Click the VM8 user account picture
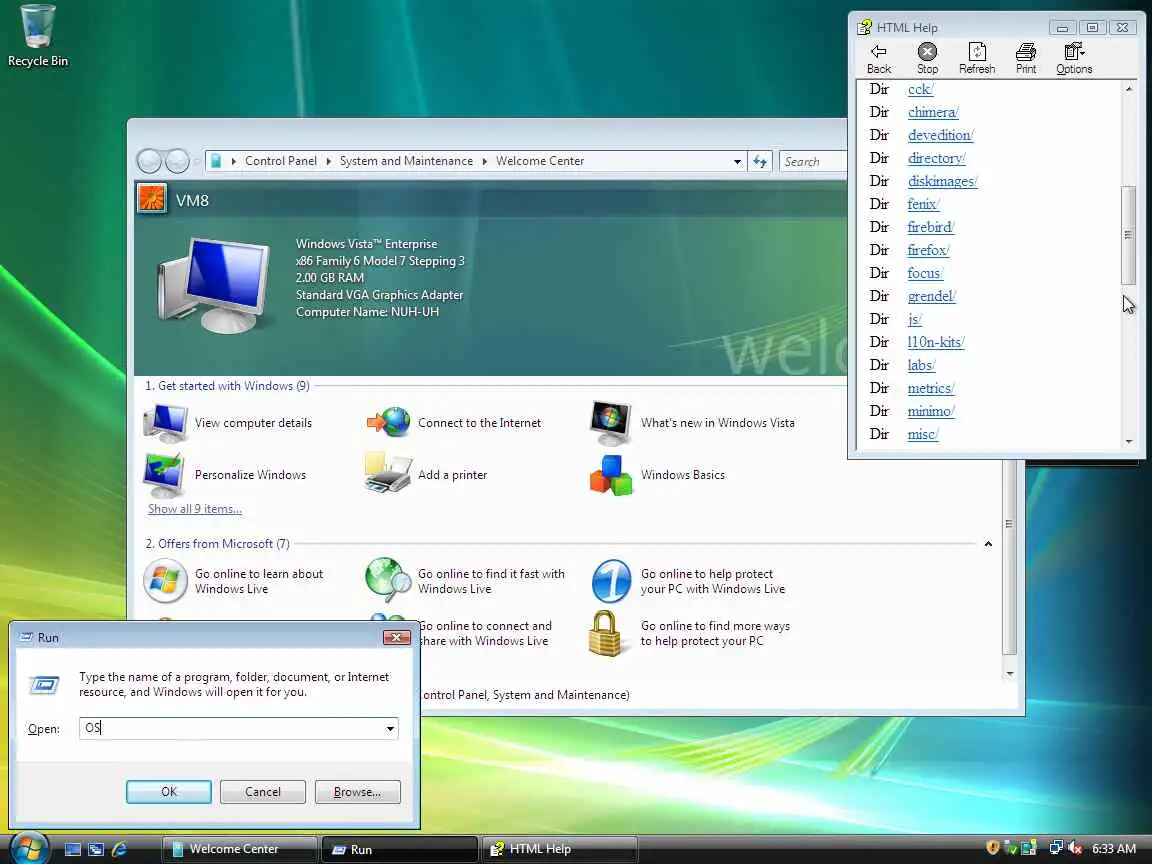 (x=152, y=199)
